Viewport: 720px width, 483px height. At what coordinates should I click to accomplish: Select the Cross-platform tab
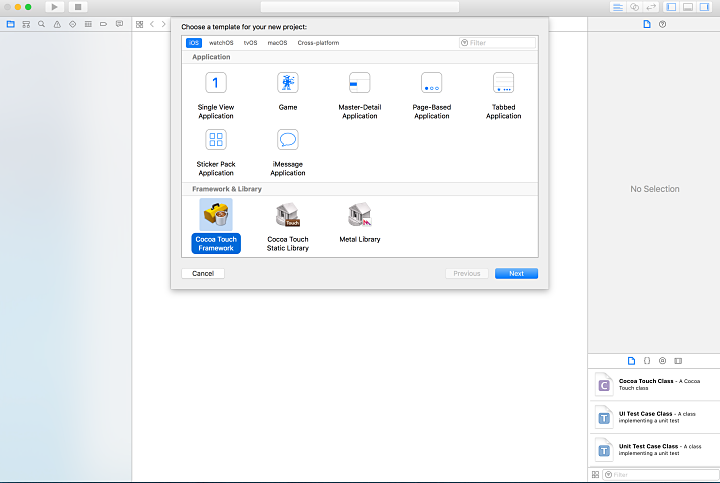point(318,43)
